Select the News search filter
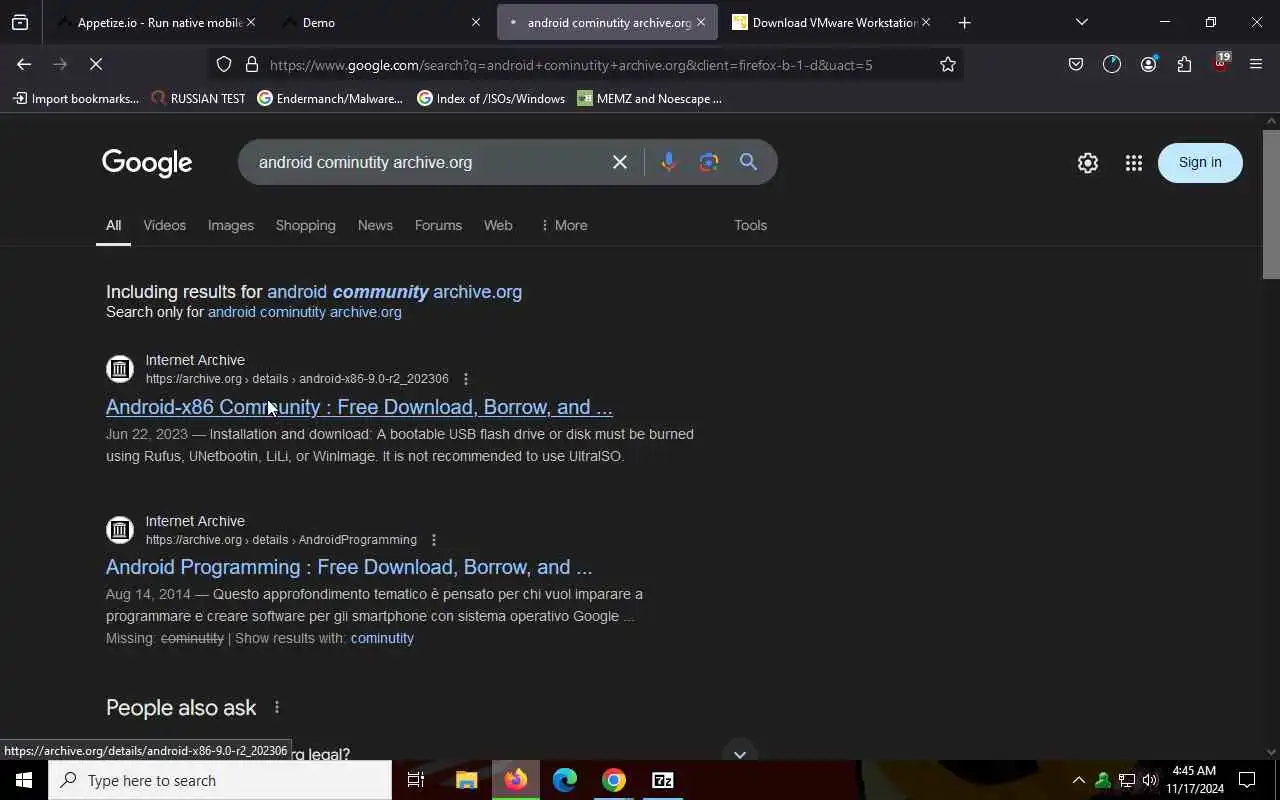Viewport: 1280px width, 800px height. pos(375,225)
